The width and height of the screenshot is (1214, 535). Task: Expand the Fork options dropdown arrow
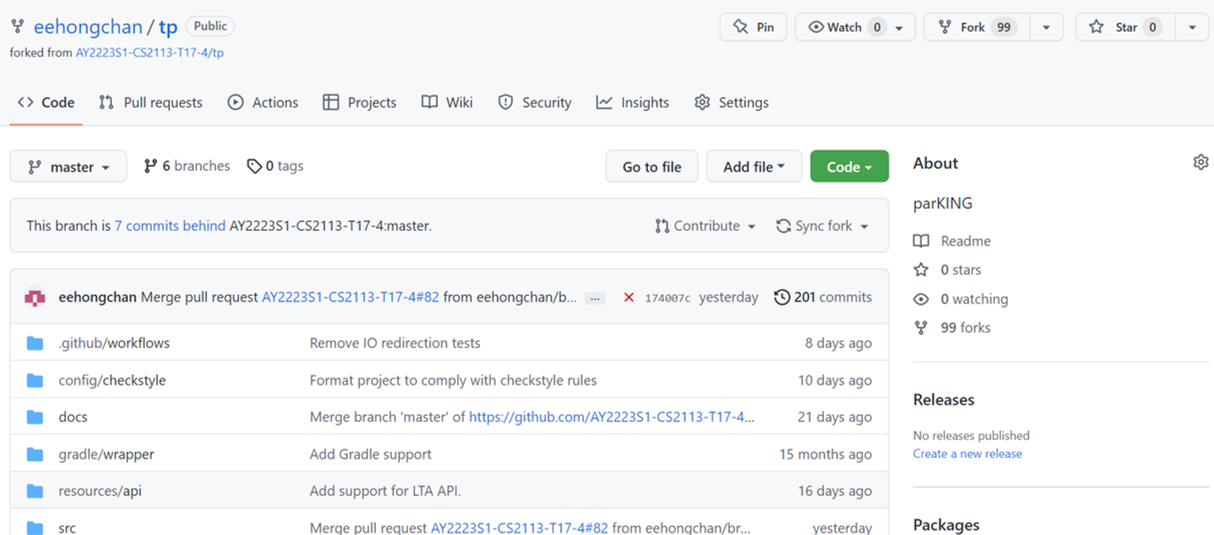point(1046,27)
